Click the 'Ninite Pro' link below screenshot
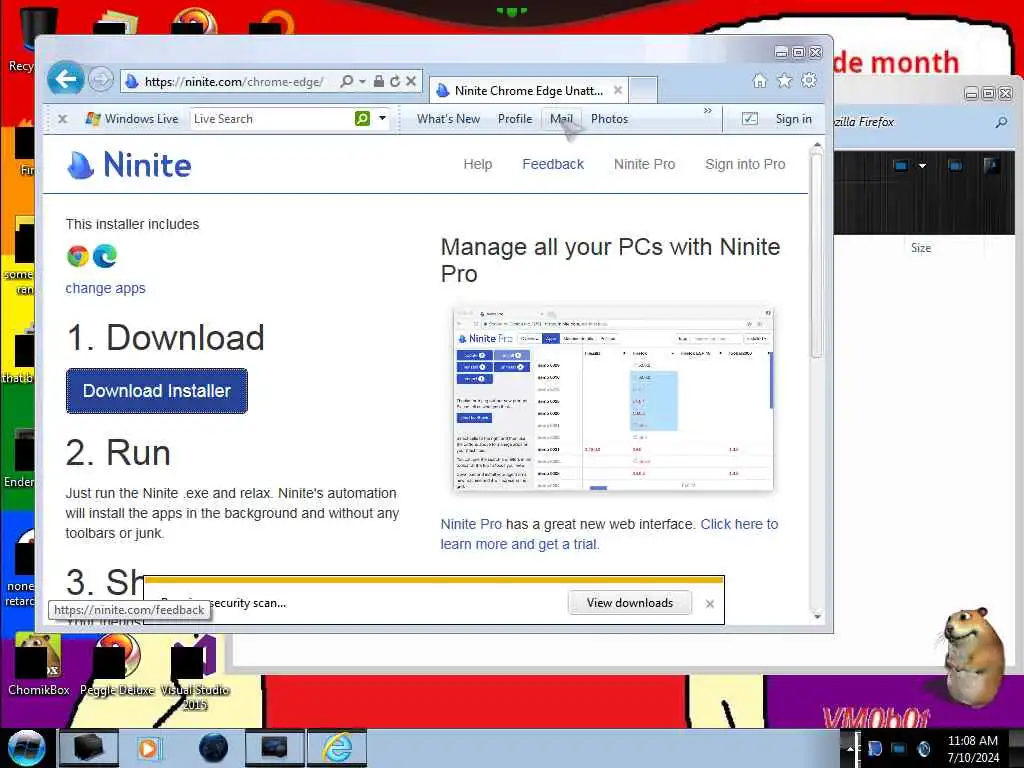 pyautogui.click(x=471, y=524)
